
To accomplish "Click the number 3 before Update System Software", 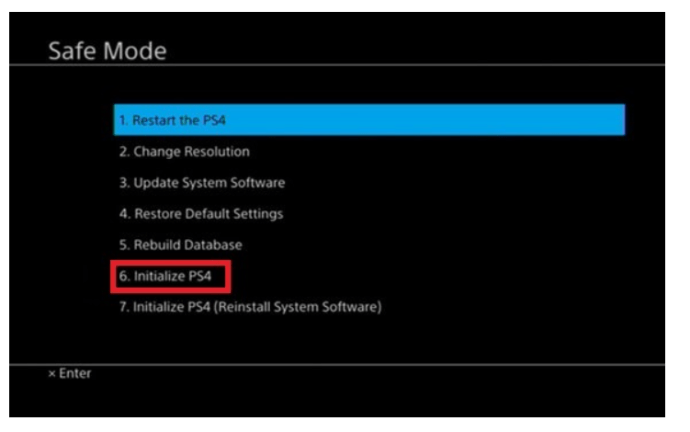I will [124, 183].
